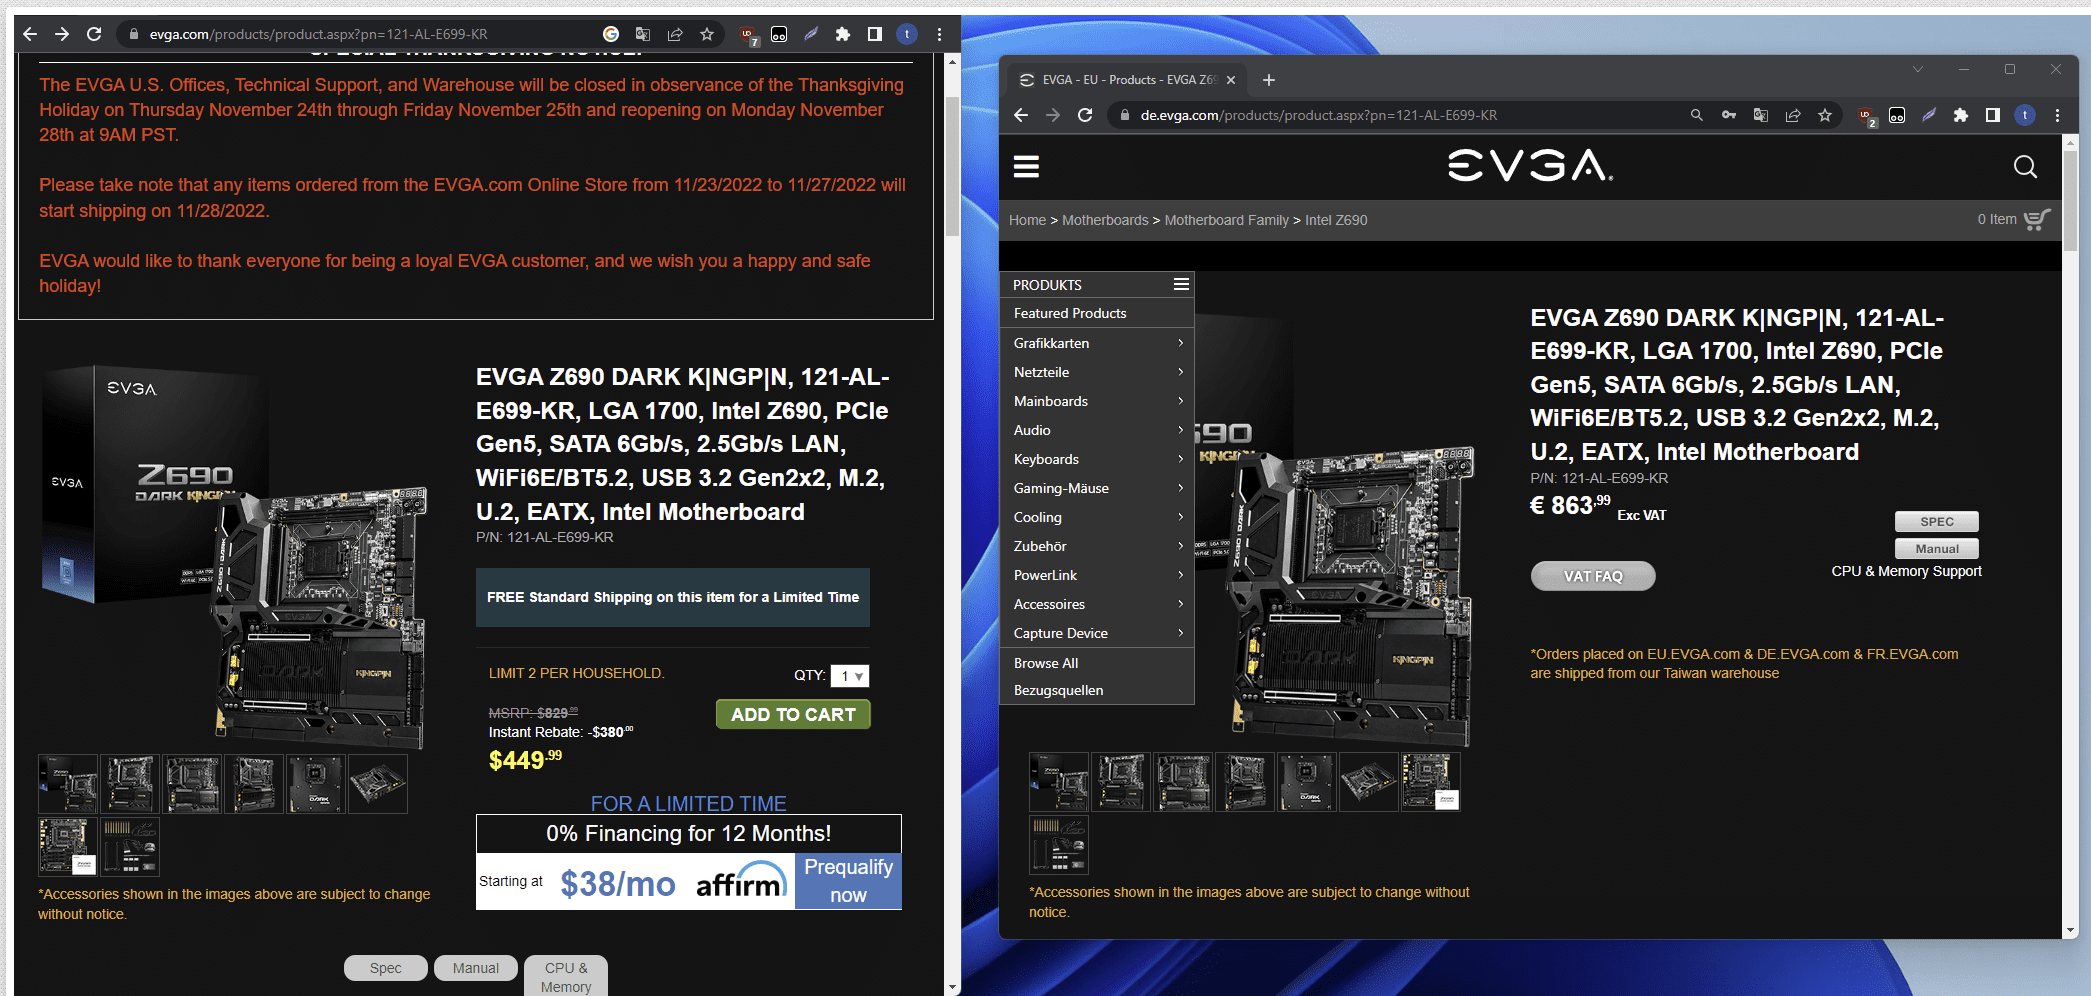Screen dimensions: 2091x996
Task: Zoom magnifier icon in right window address bar
Action: click(1697, 115)
